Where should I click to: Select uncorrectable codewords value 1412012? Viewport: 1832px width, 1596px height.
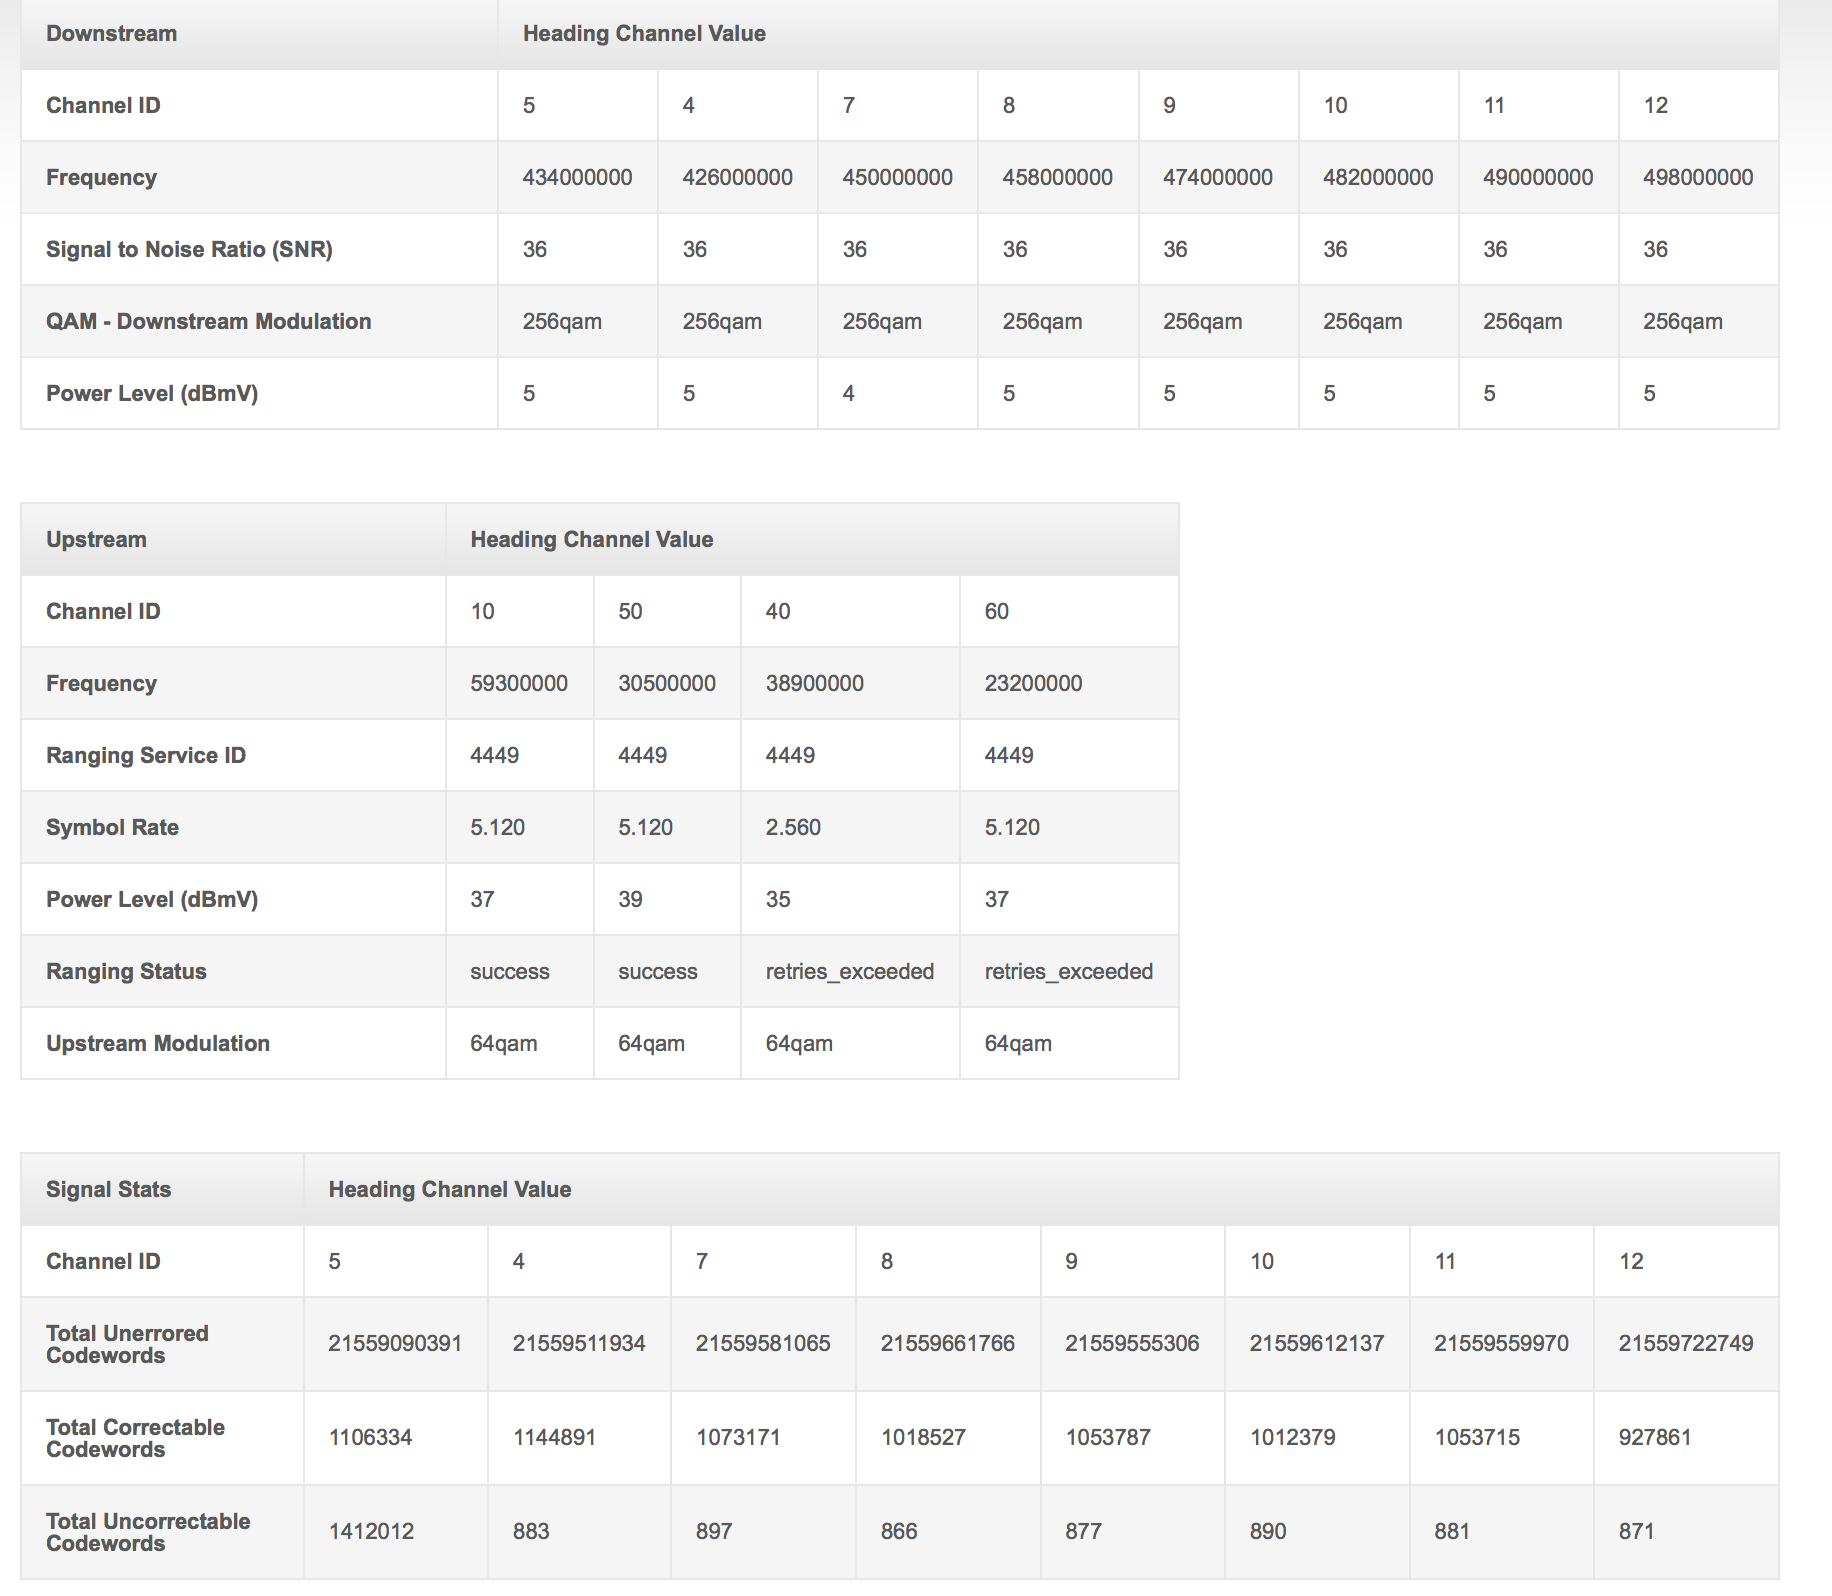point(371,1532)
